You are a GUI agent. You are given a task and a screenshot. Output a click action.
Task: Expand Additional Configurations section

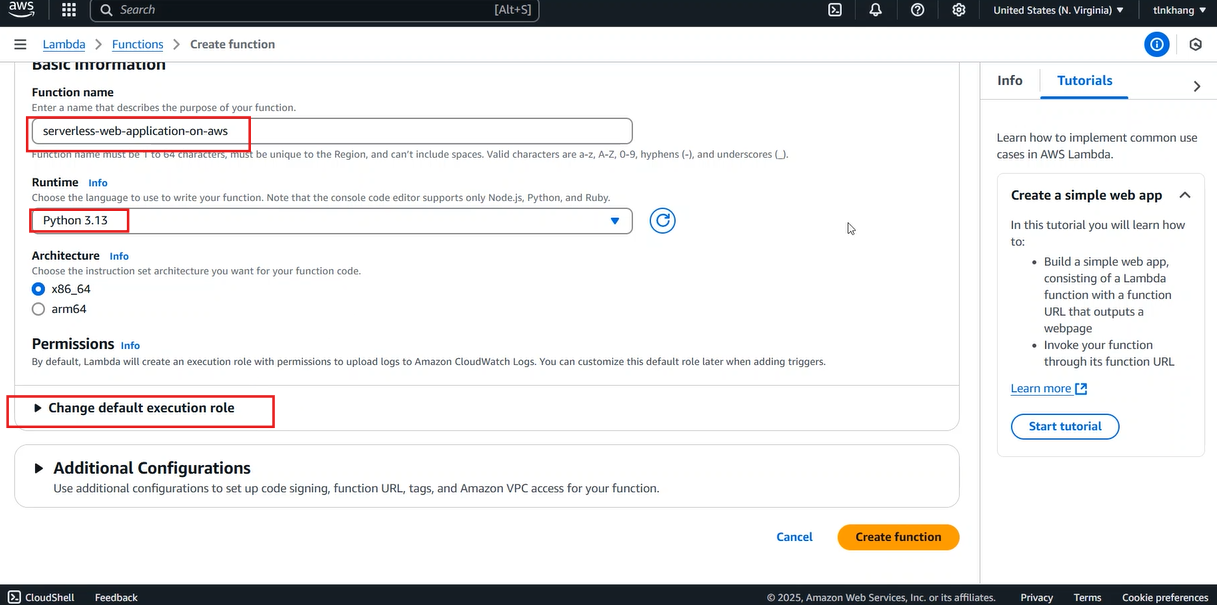[141, 468]
